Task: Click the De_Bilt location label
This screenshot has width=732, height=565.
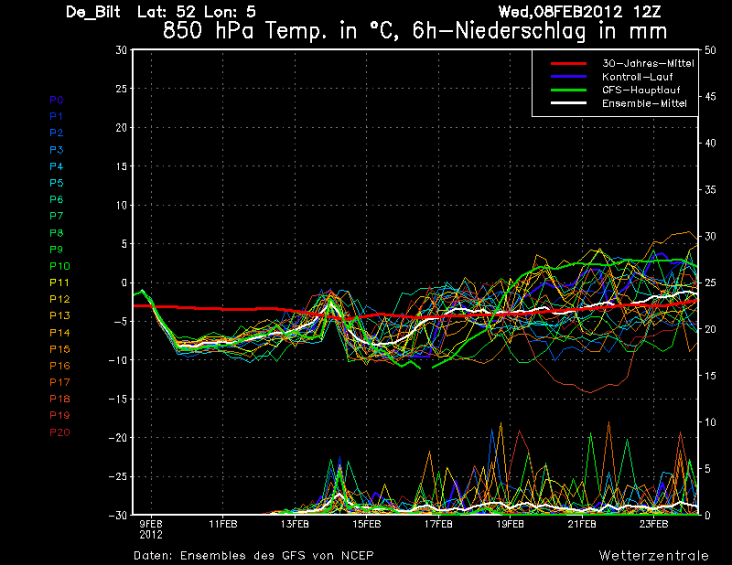Action: pyautogui.click(x=93, y=12)
